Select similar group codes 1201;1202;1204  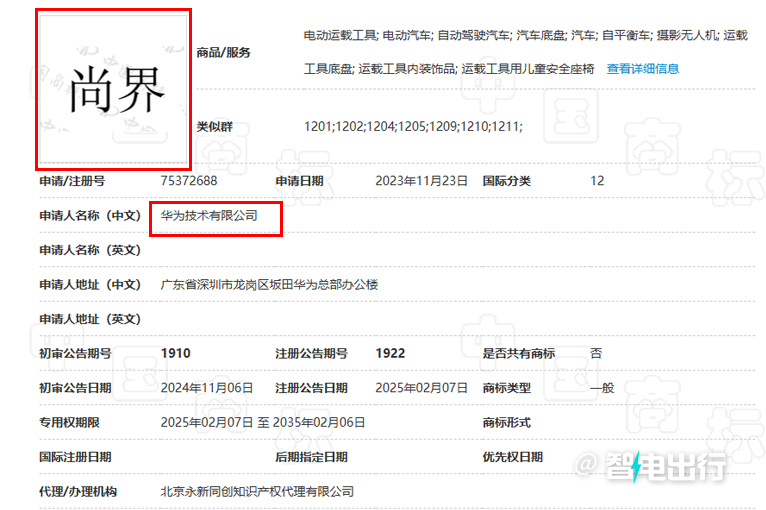349,127
